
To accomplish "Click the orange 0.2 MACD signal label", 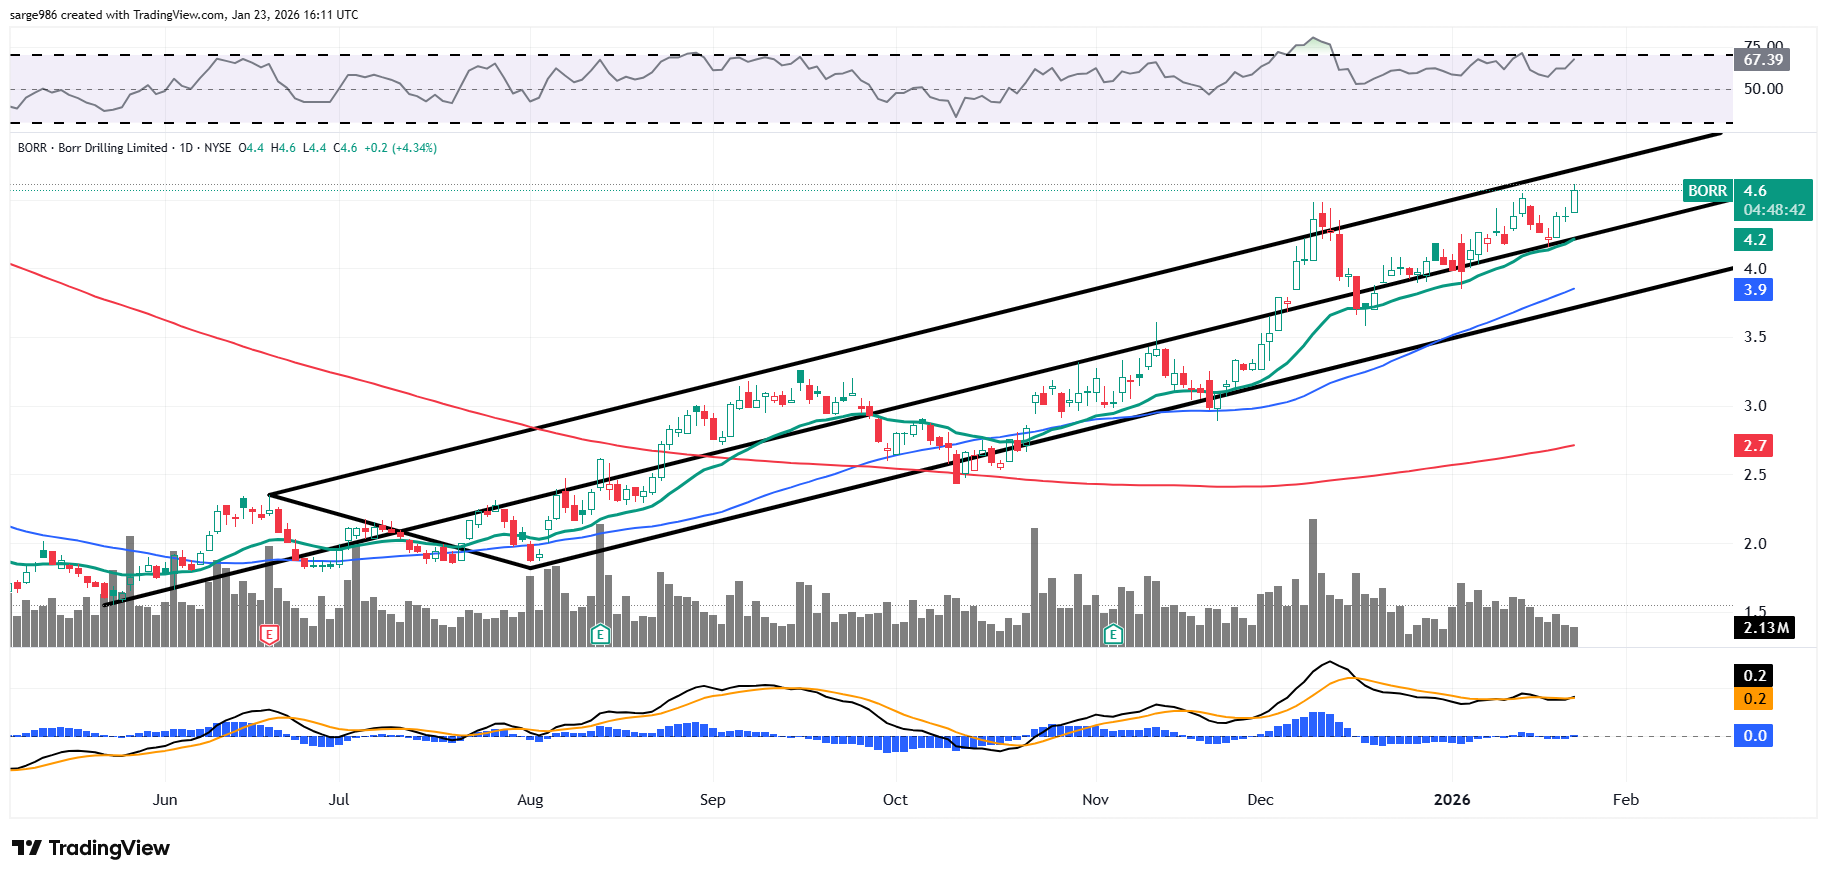I will (1755, 699).
